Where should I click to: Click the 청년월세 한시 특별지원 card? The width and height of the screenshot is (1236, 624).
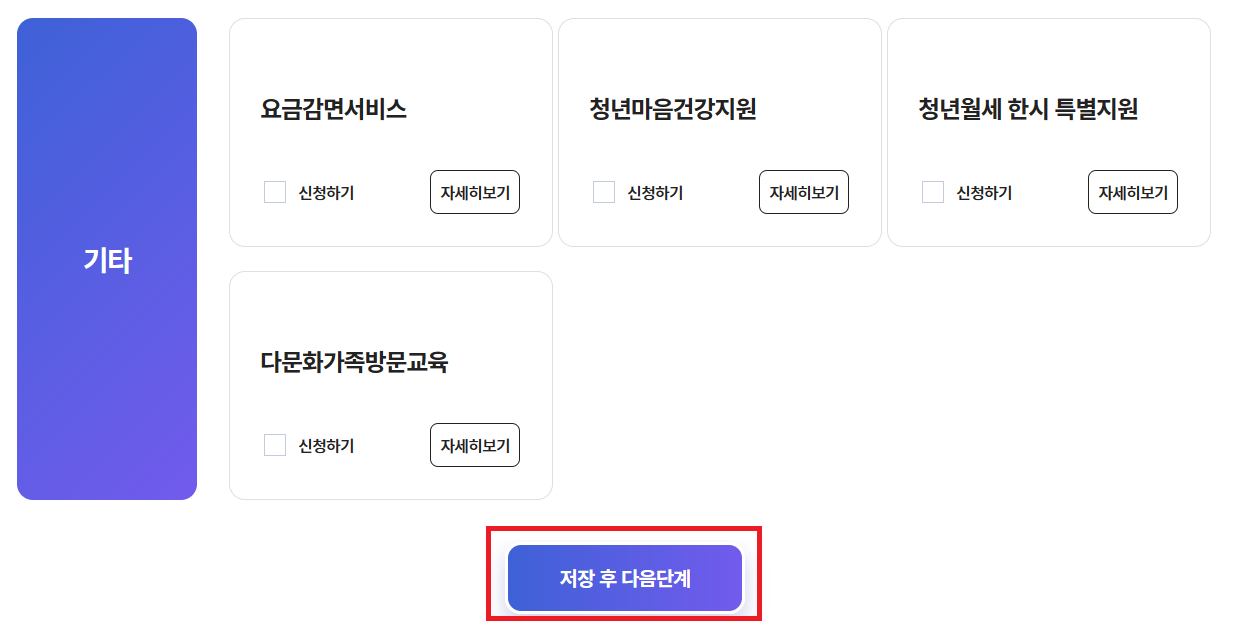click(x=1048, y=131)
